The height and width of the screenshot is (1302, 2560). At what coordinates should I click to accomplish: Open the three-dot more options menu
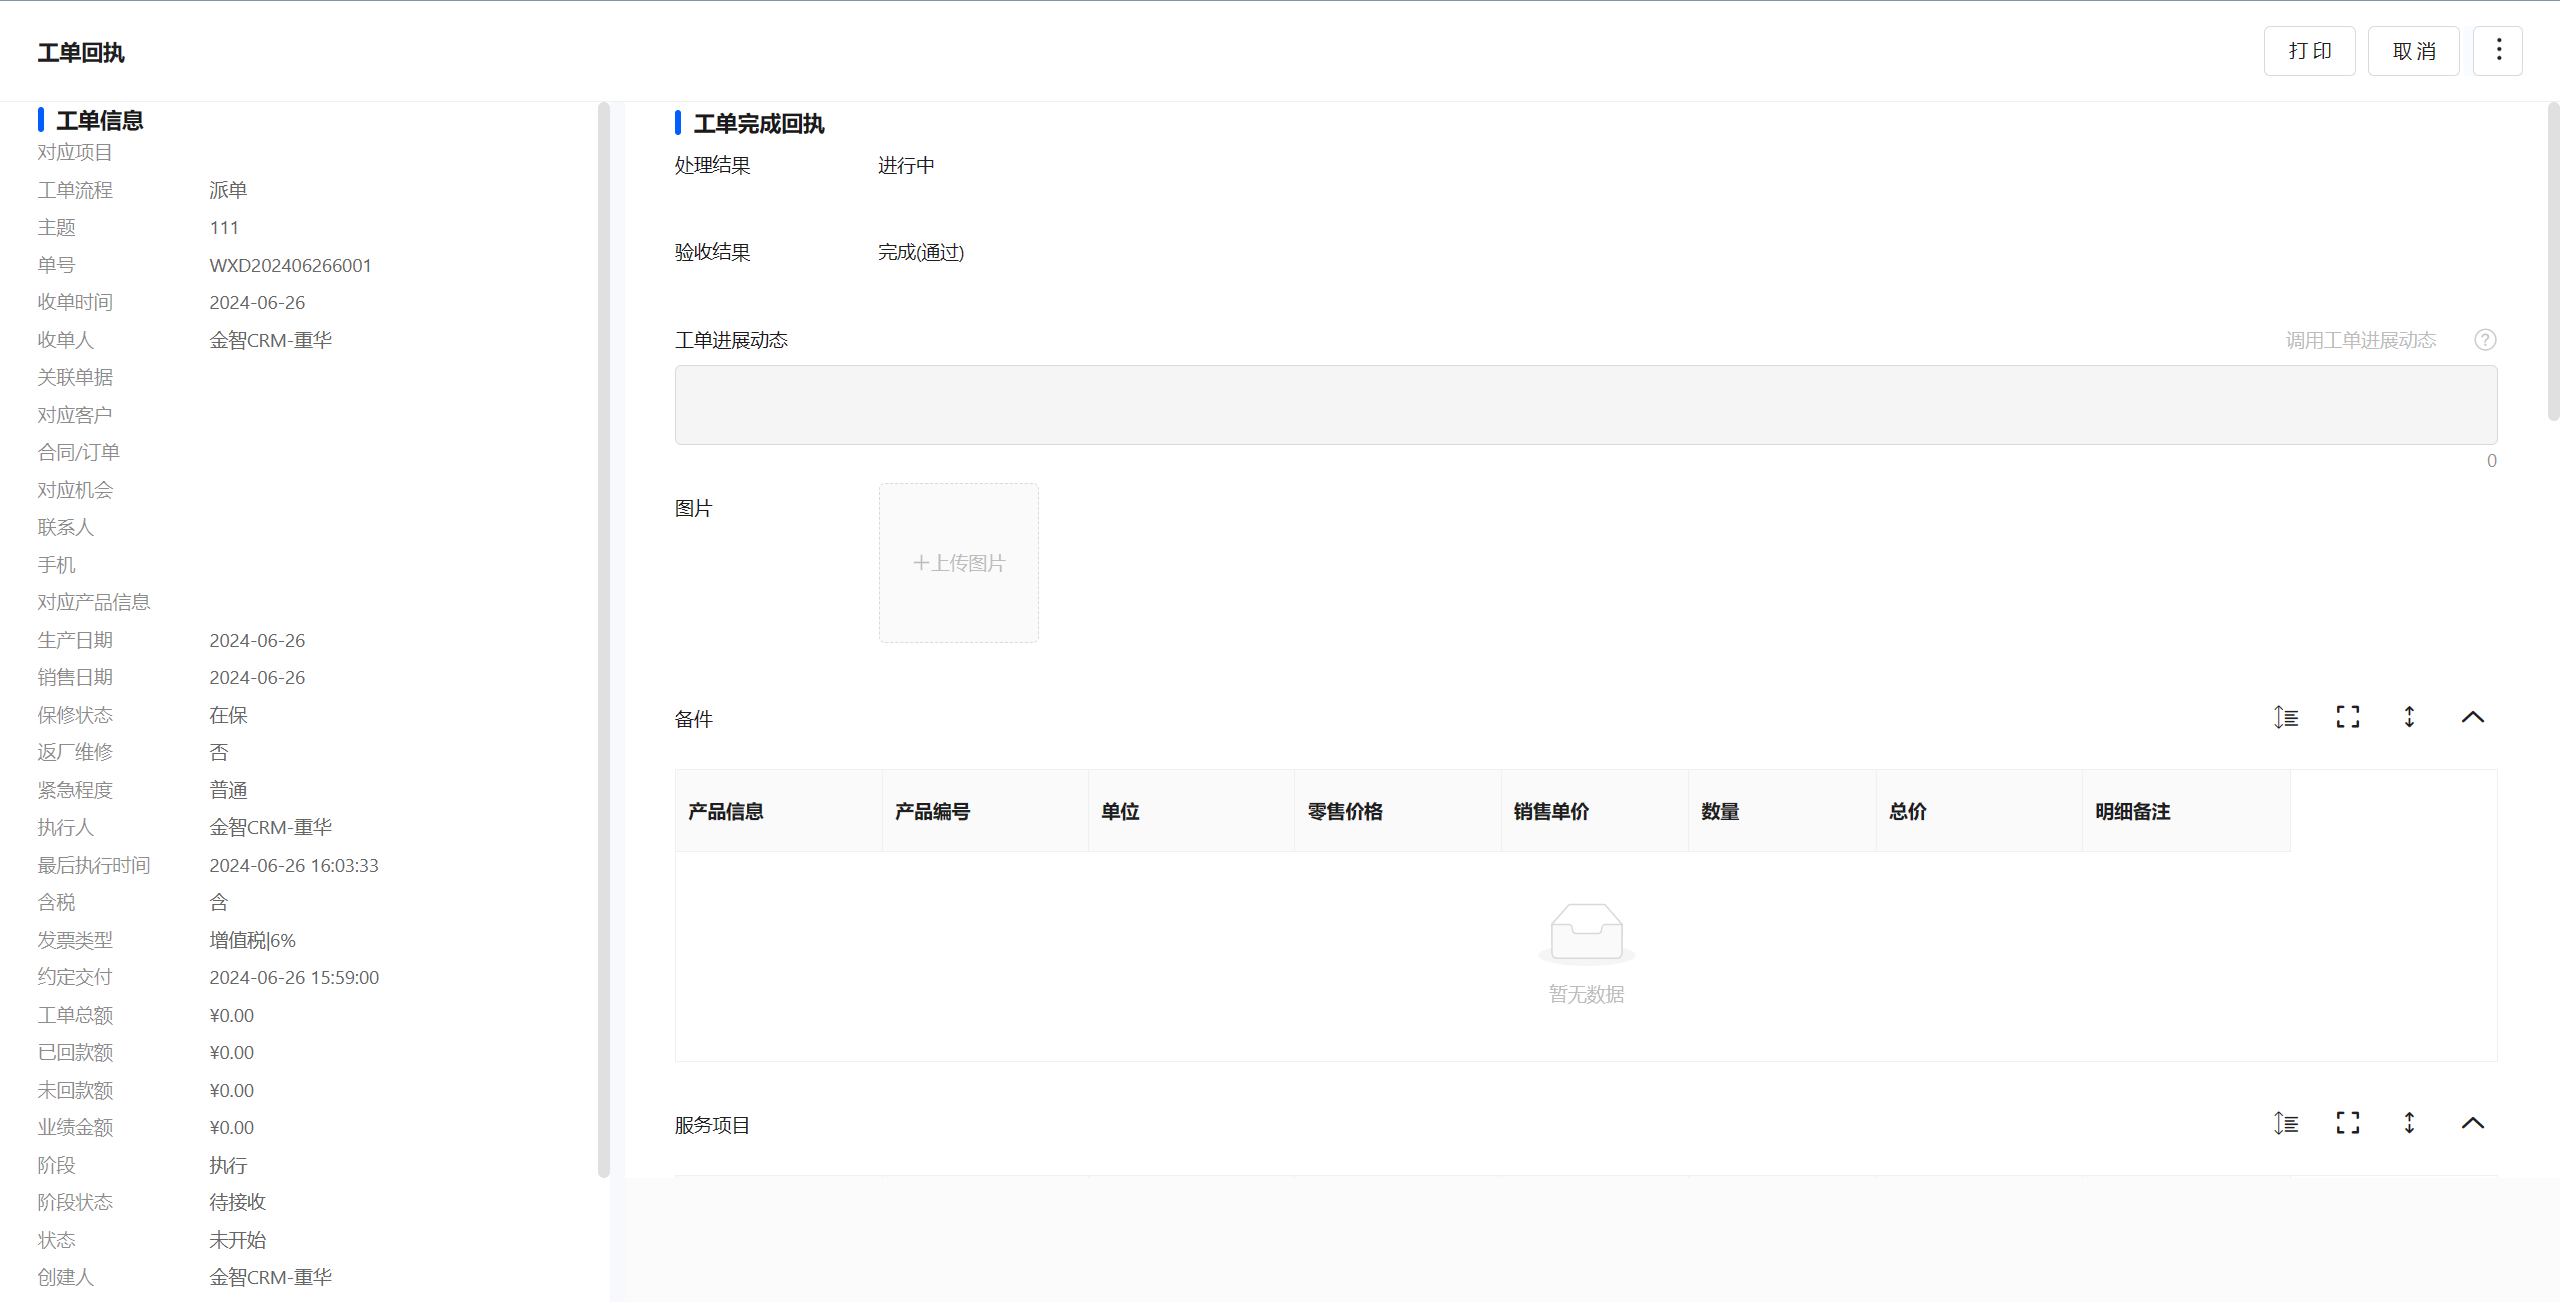(x=2498, y=50)
